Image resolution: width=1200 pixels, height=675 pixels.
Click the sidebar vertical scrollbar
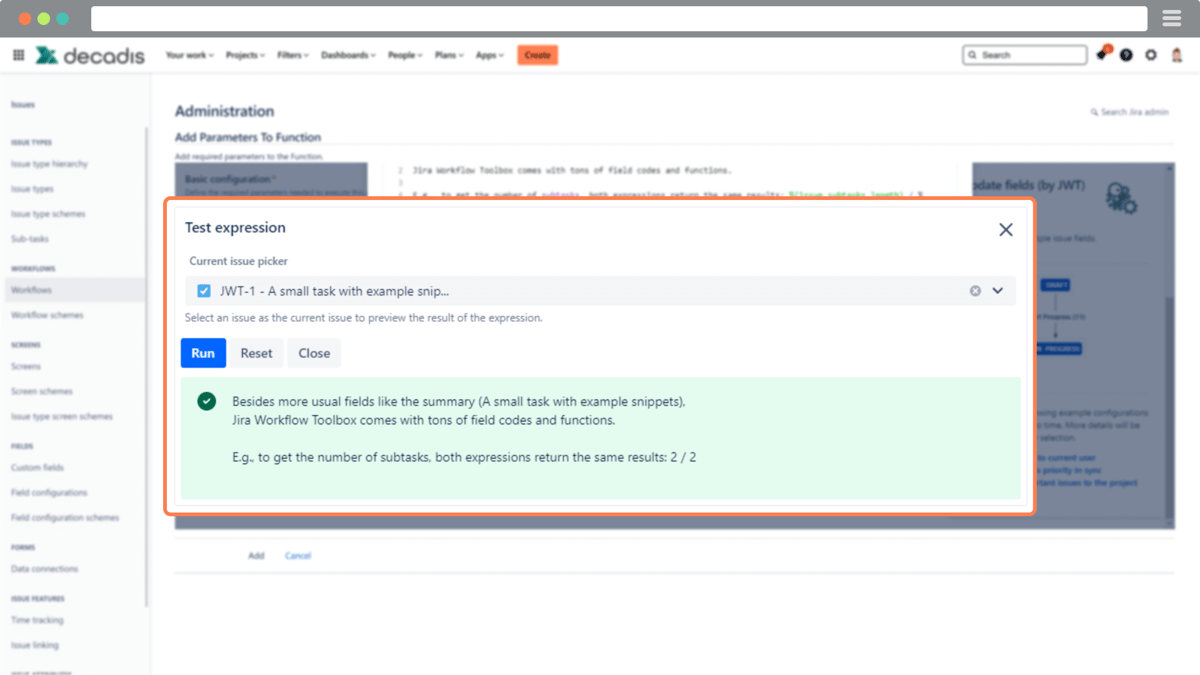pos(147,365)
